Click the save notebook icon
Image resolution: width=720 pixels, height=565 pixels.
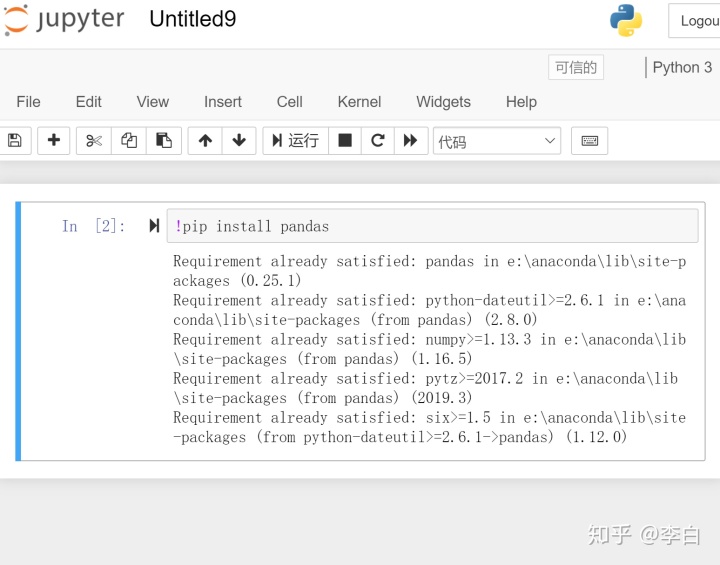(15, 141)
